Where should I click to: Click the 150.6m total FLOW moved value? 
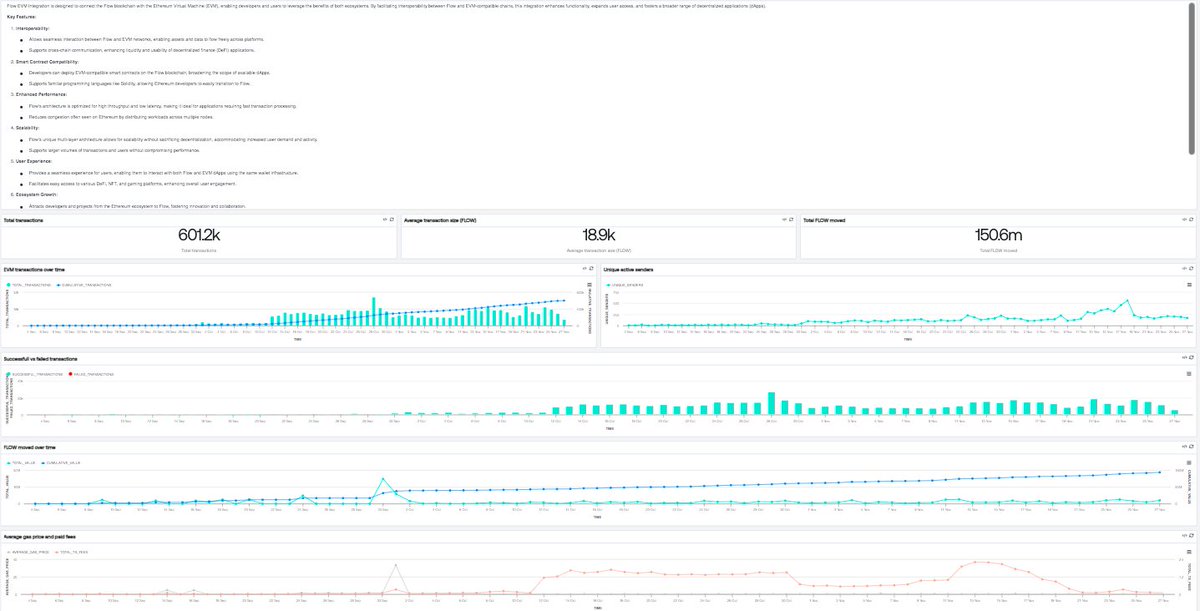[998, 234]
